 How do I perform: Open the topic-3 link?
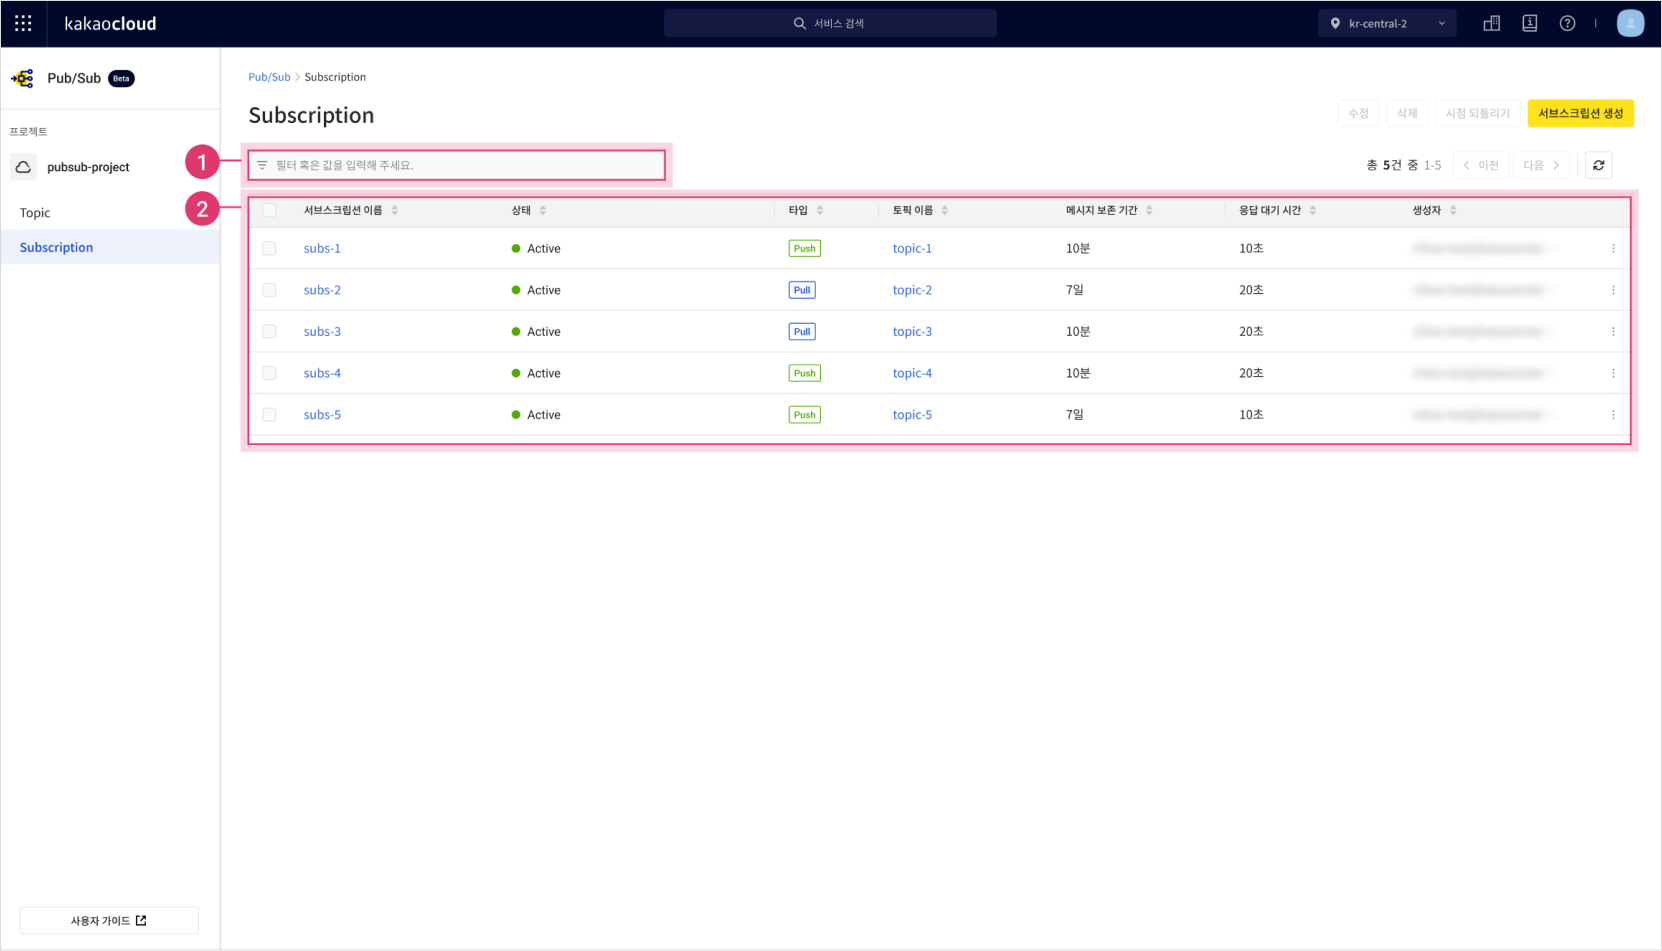coord(912,331)
